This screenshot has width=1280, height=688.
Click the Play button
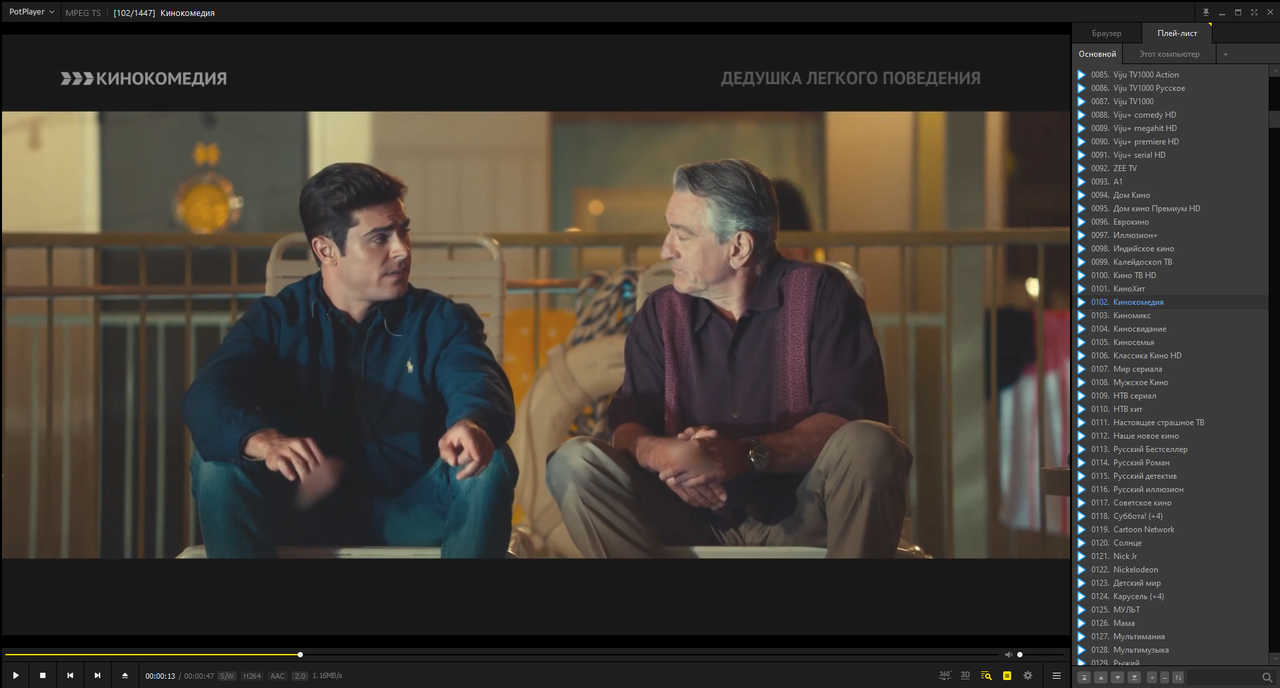pyautogui.click(x=16, y=676)
